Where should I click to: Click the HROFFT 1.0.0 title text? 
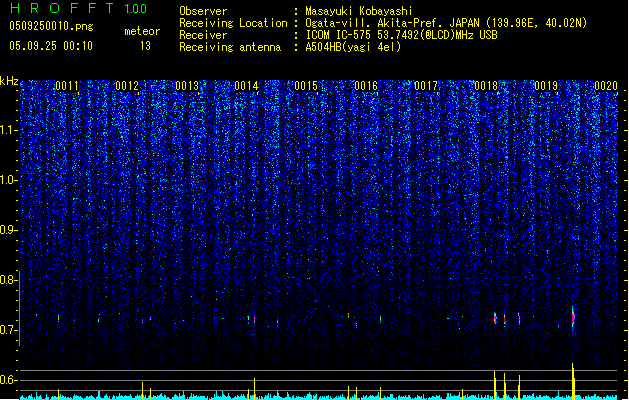(x=79, y=8)
